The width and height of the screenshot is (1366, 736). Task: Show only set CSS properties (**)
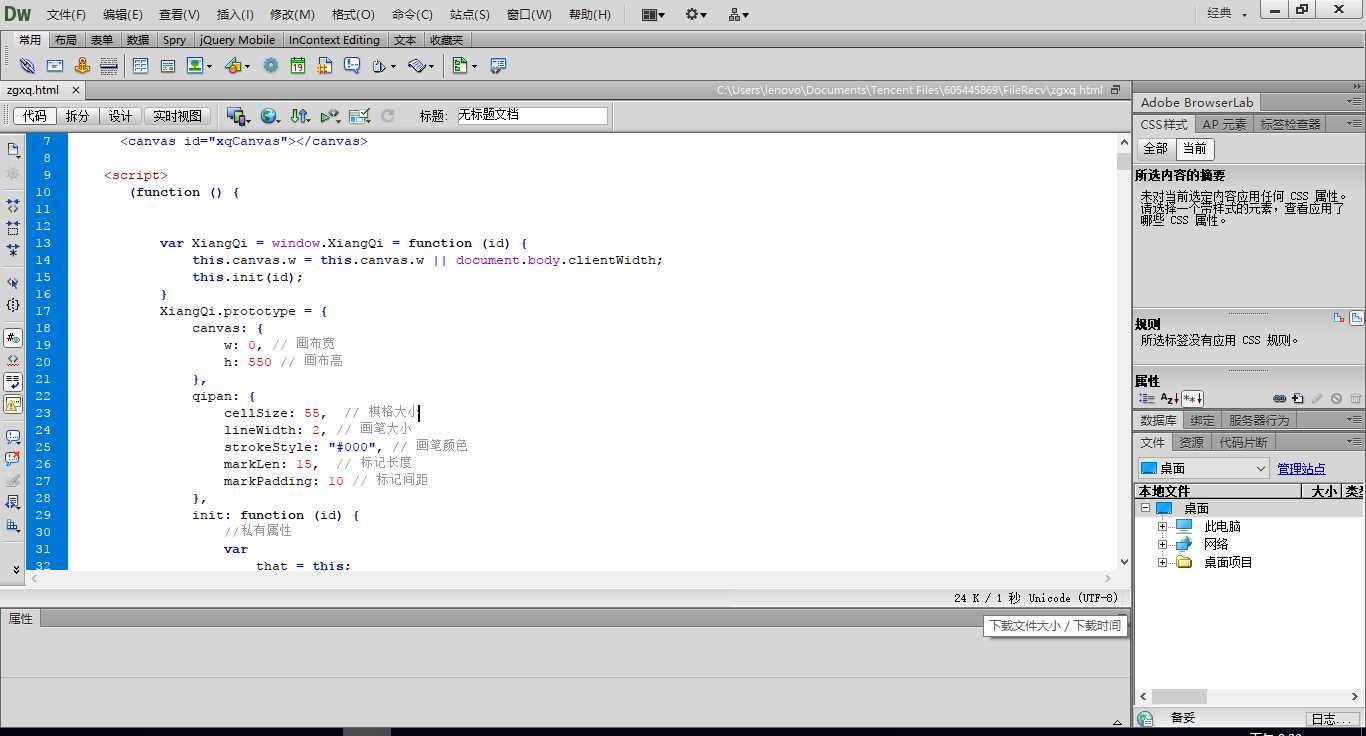tap(1192, 398)
